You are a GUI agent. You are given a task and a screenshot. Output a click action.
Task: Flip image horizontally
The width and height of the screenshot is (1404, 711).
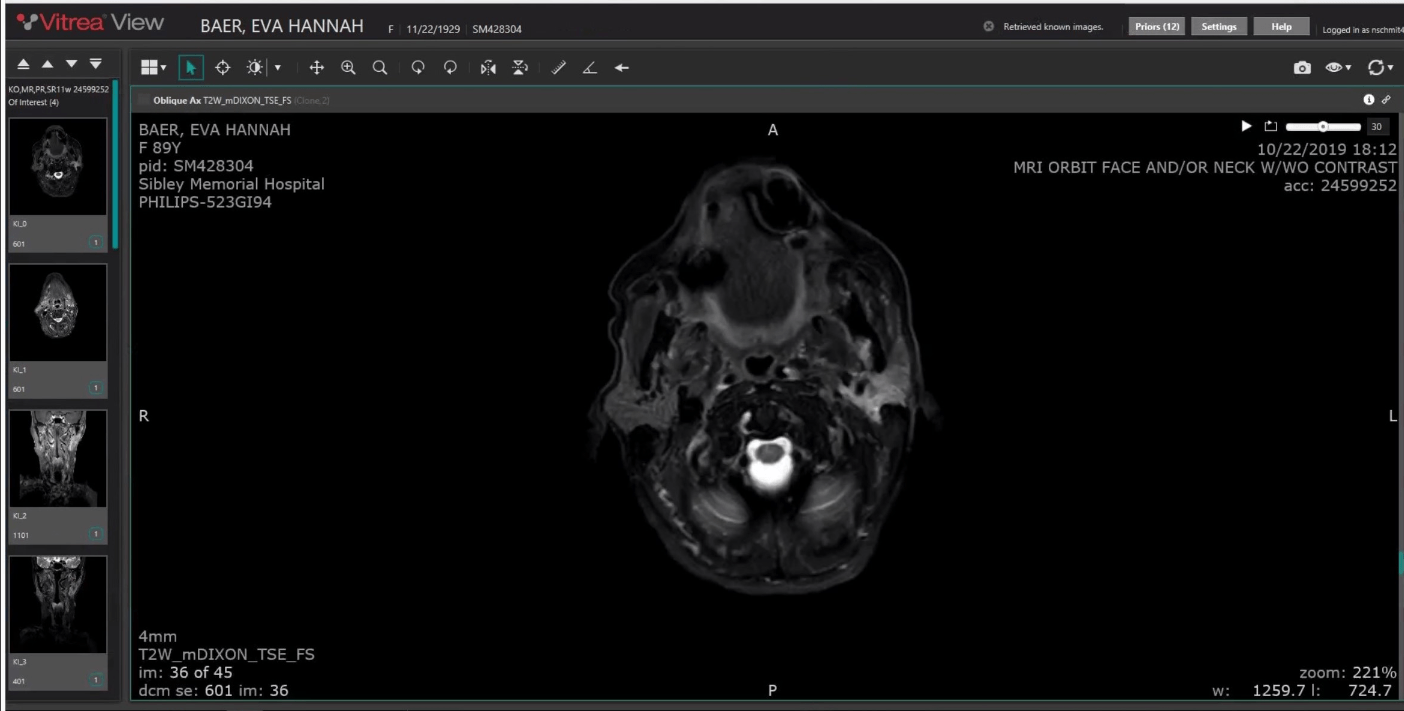pos(488,67)
